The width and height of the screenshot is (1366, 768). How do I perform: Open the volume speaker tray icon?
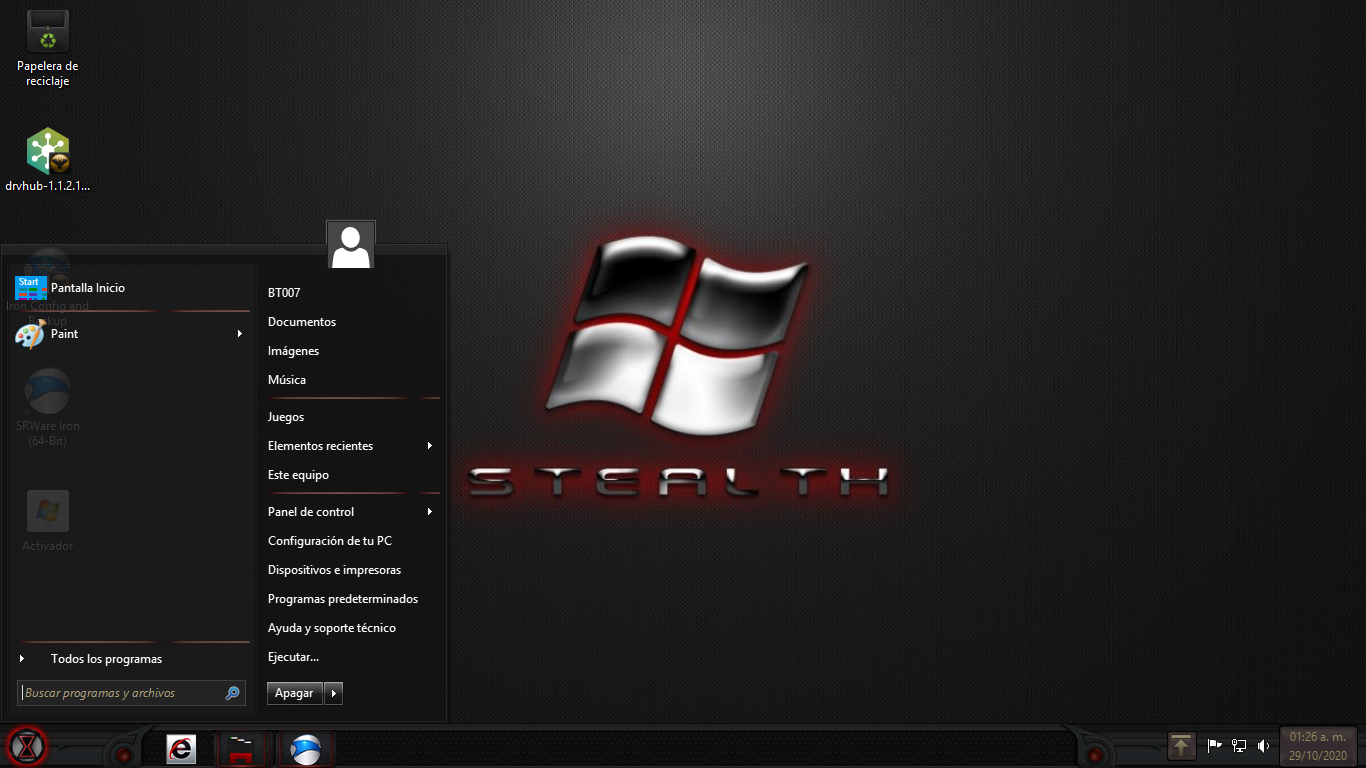(x=1263, y=745)
